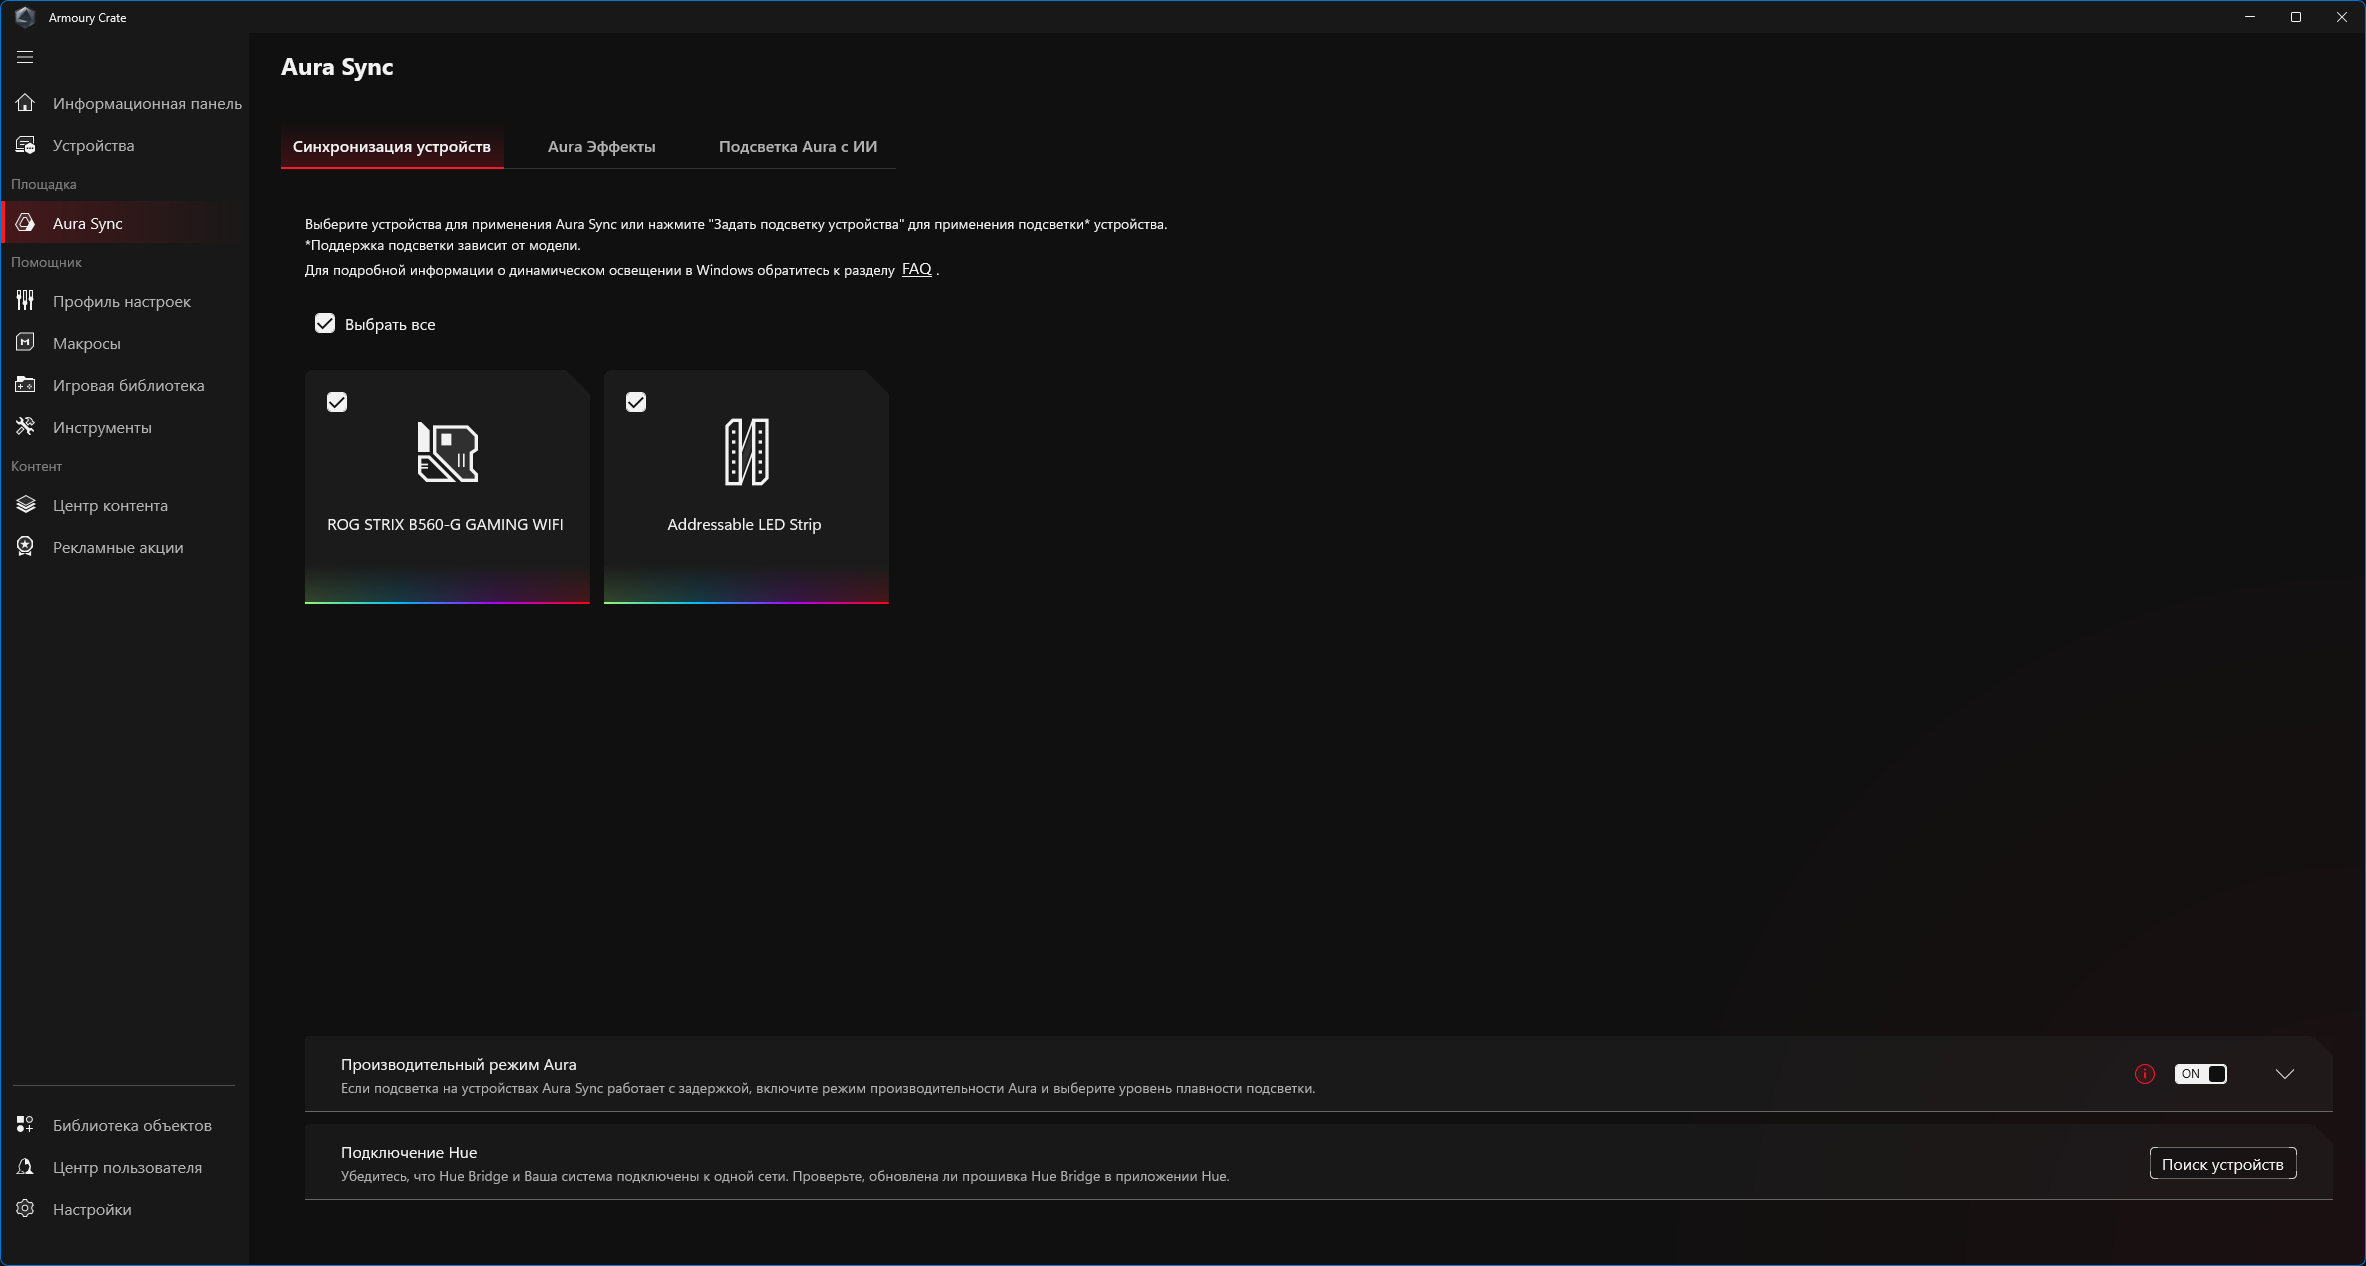The height and width of the screenshot is (1266, 2366).
Task: Click the Aura Sync page title
Action: tap(337, 67)
